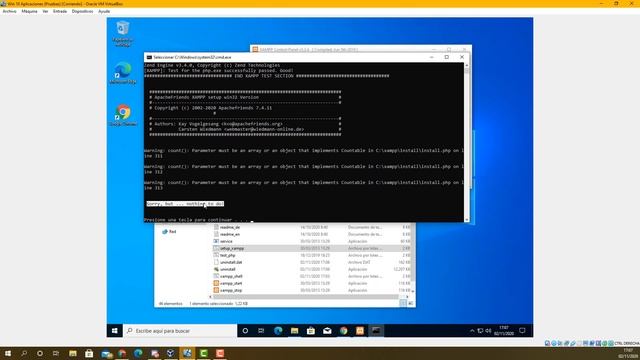The width and height of the screenshot is (640, 360).
Task: Open the guest notification center
Action: 522,331
